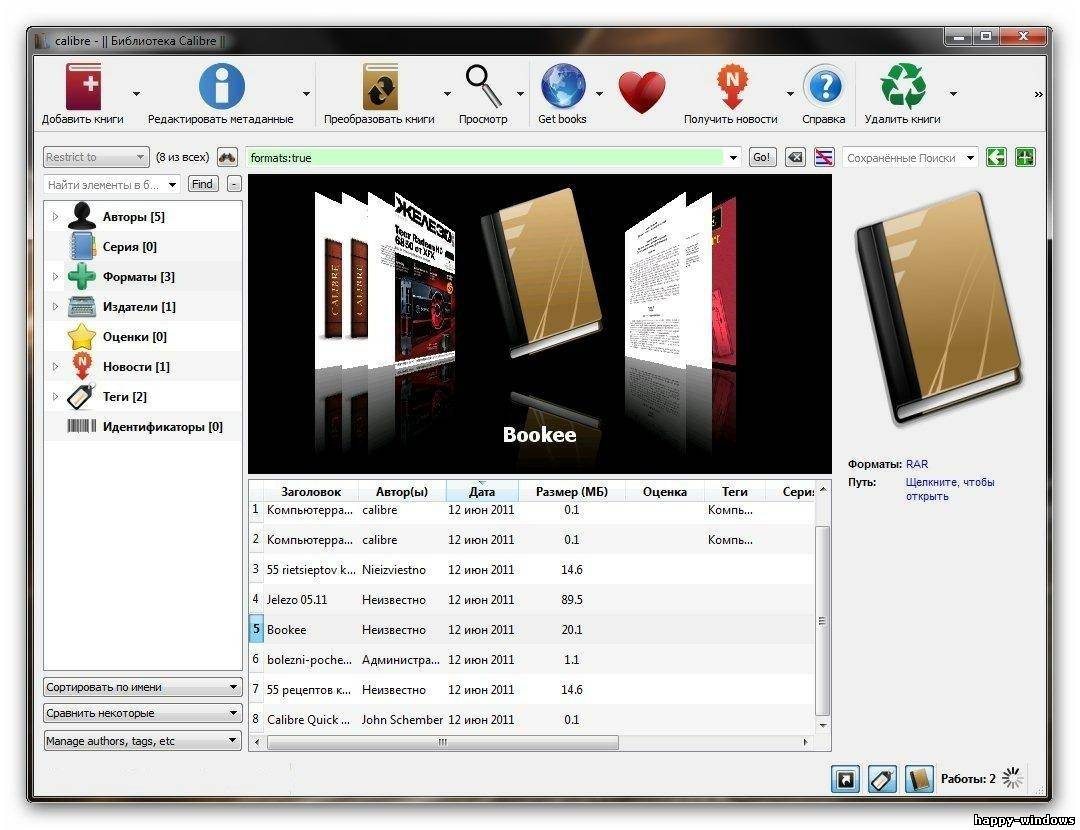Sort by the Дата column header
The width and height of the screenshot is (1080, 830).
point(482,491)
